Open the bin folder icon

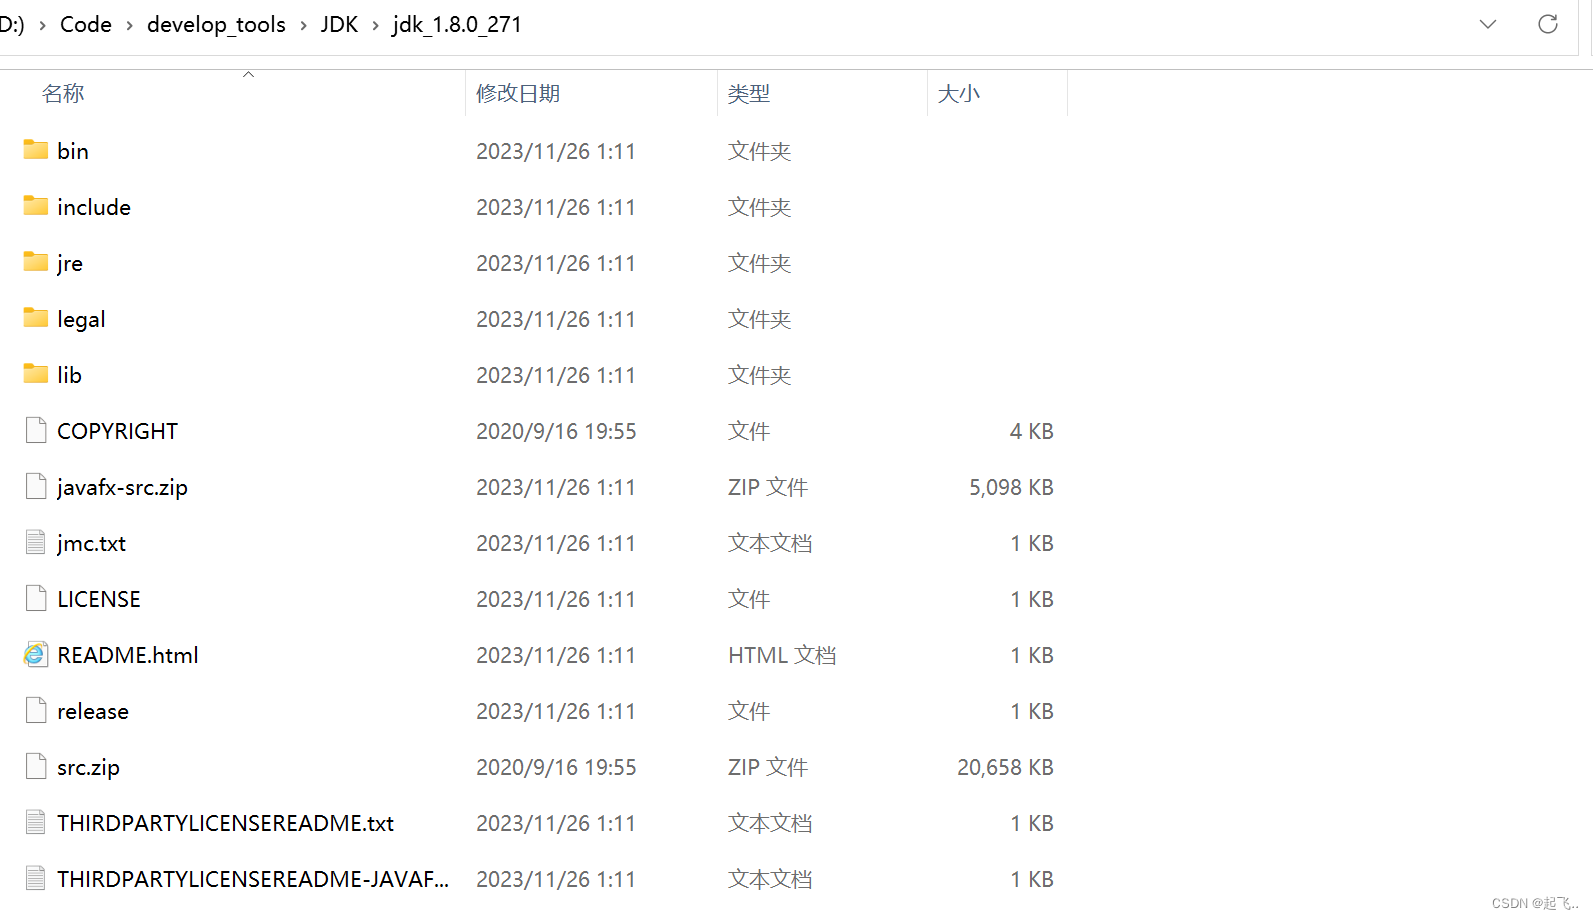pyautogui.click(x=36, y=150)
